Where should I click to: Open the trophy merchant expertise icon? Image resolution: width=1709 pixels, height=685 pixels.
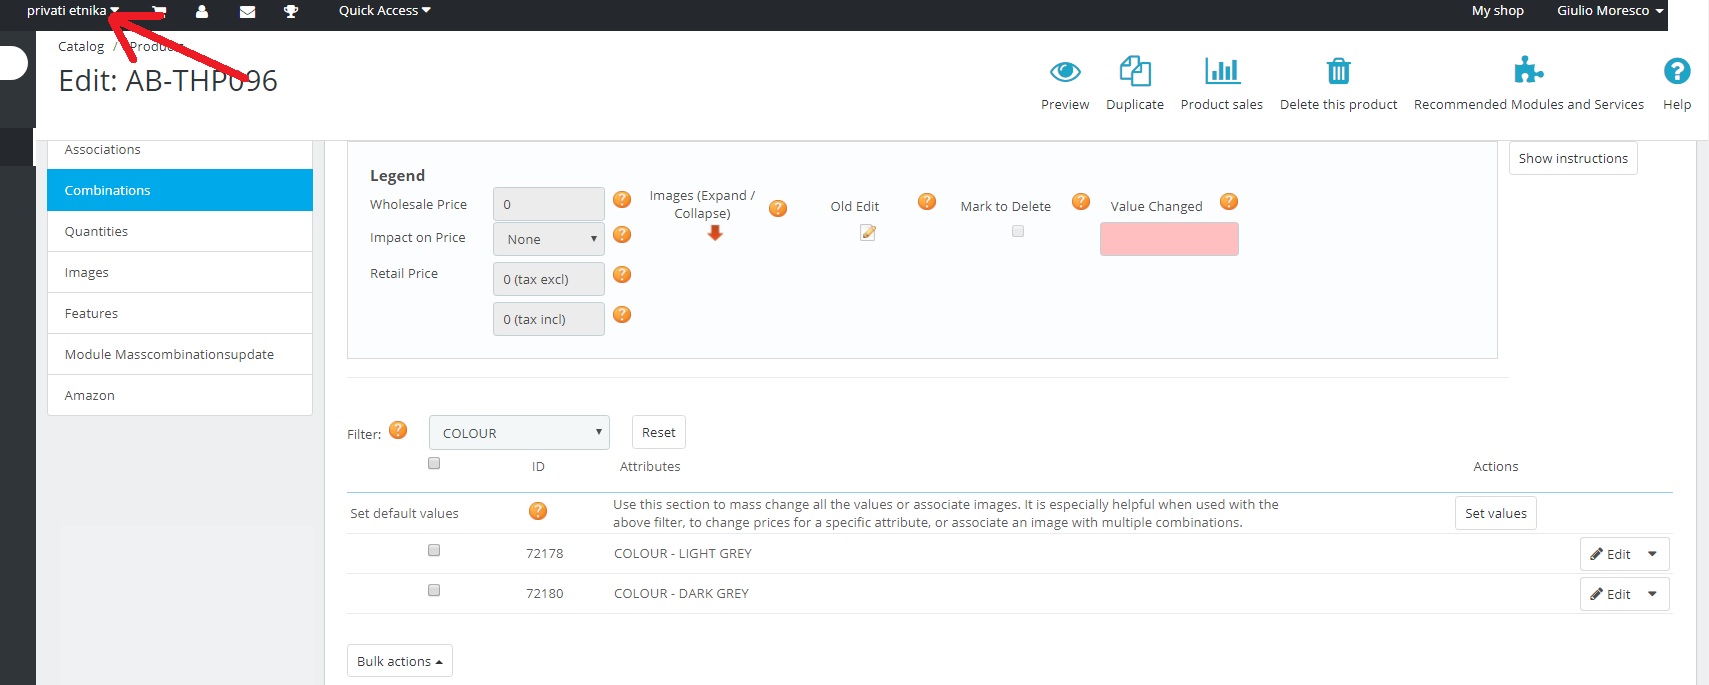click(291, 11)
